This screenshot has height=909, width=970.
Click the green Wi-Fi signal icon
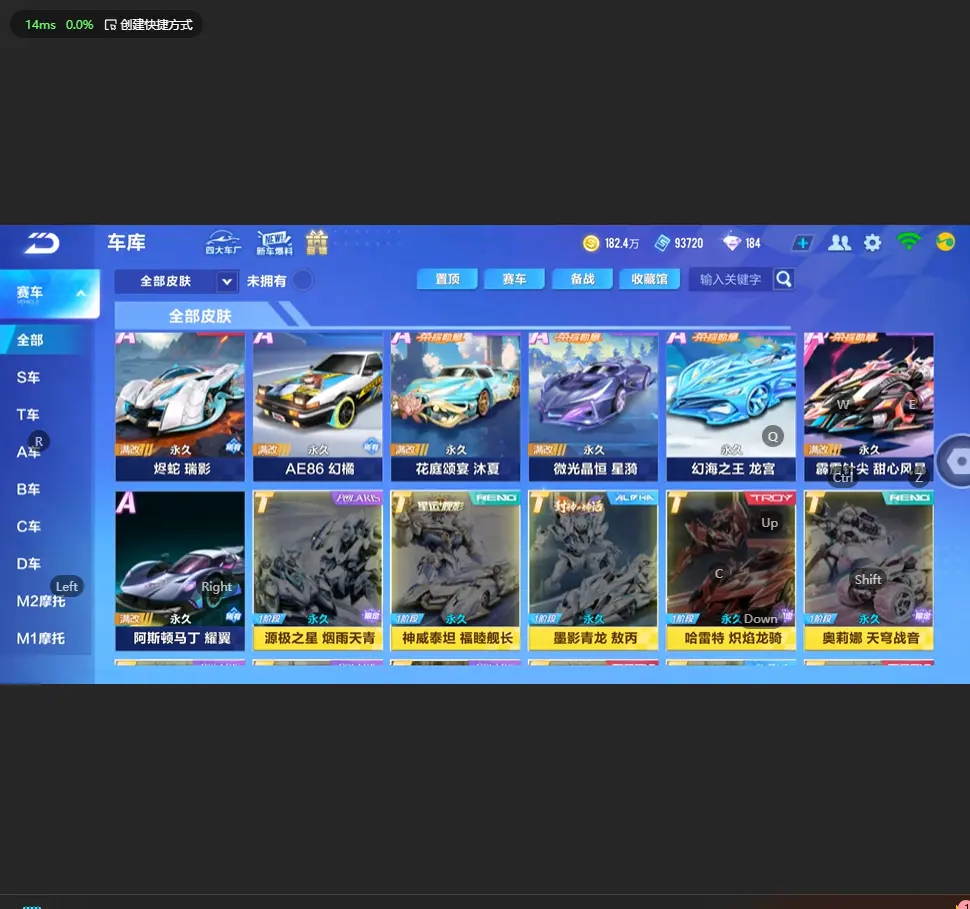tap(909, 241)
